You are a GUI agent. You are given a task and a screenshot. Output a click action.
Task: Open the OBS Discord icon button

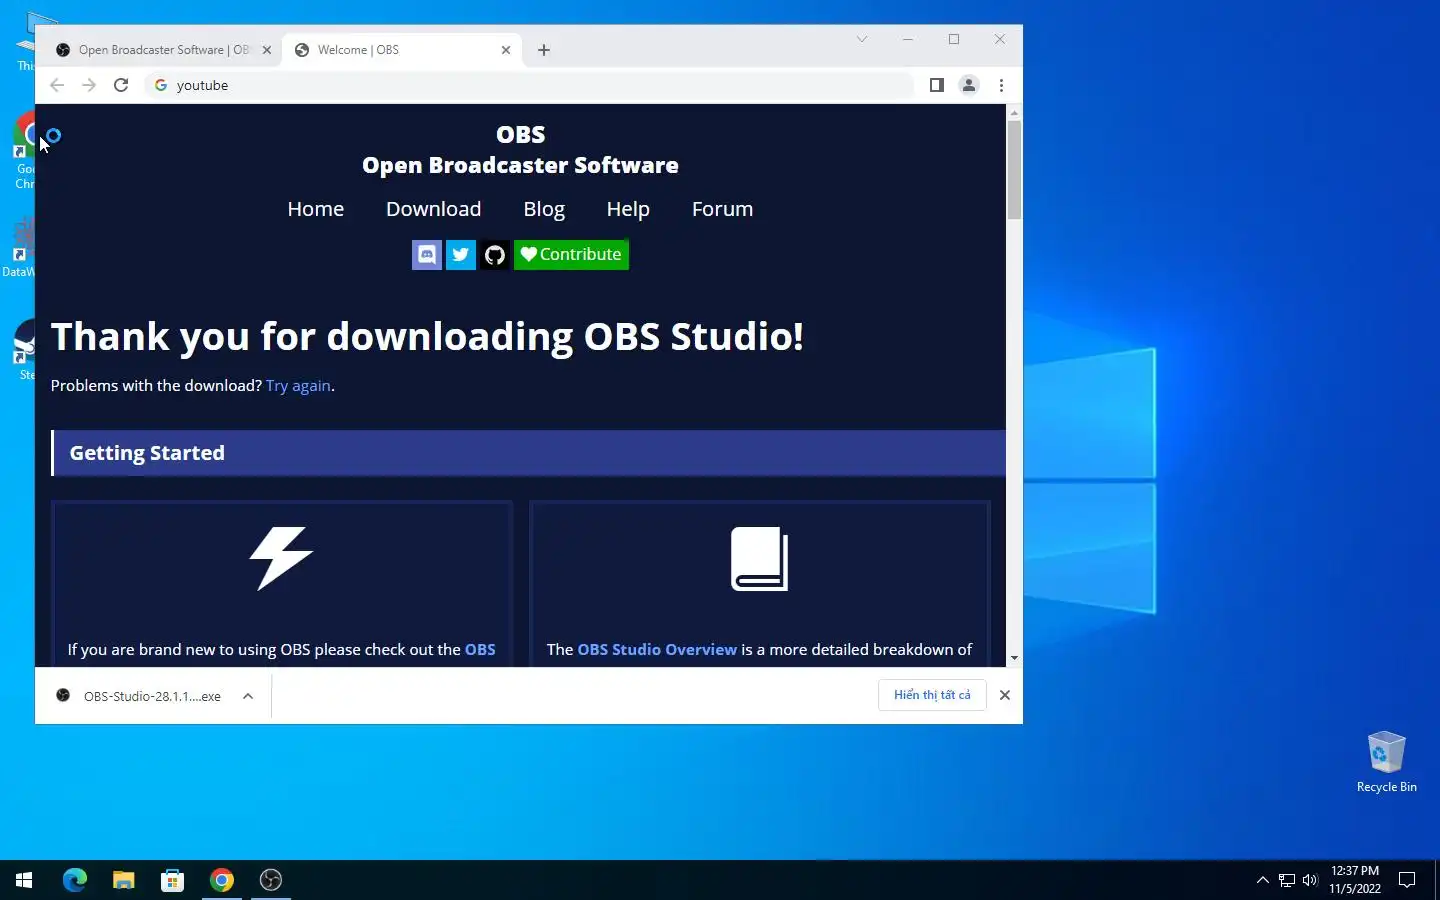[427, 255]
